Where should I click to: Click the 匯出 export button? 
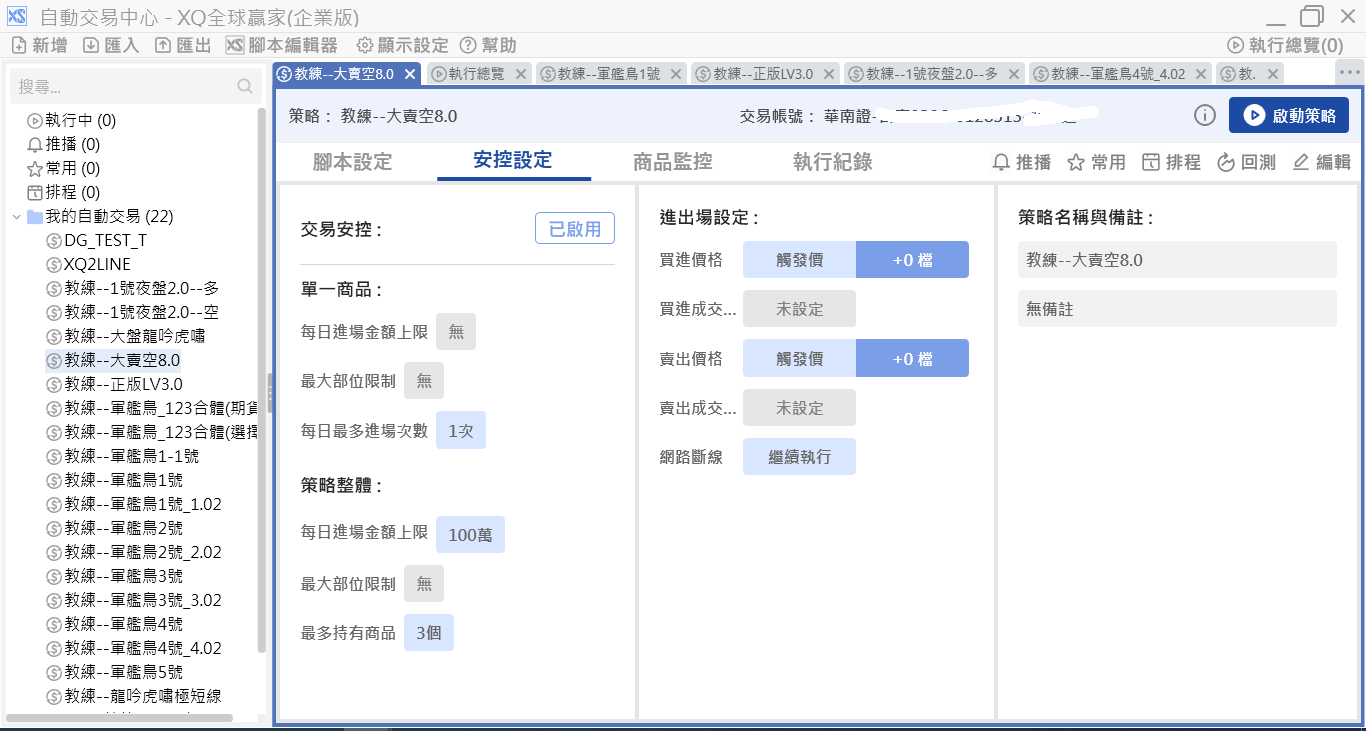183,45
